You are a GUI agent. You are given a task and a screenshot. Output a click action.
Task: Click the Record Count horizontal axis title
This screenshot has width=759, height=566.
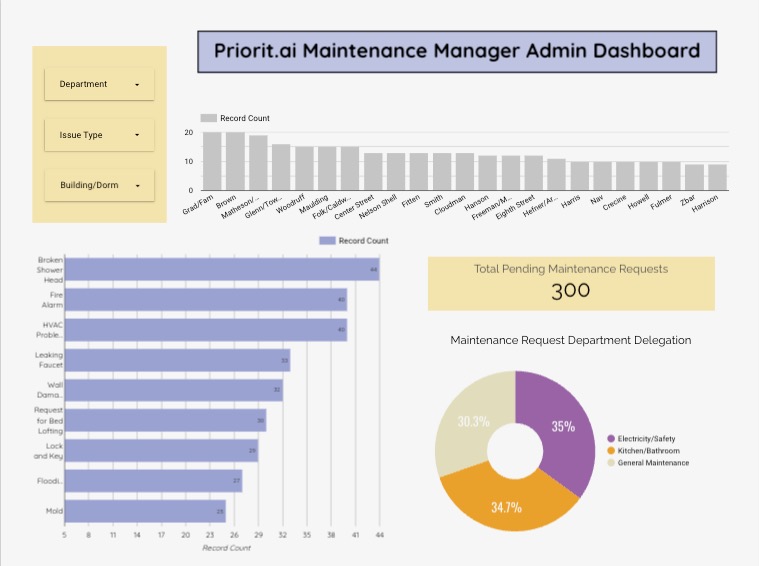tap(227, 548)
